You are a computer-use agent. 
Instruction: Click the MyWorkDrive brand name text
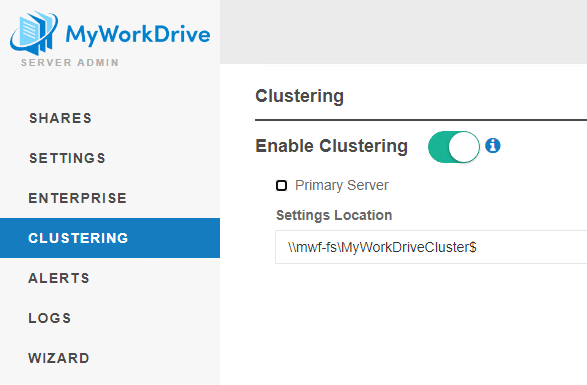pyautogui.click(x=138, y=35)
